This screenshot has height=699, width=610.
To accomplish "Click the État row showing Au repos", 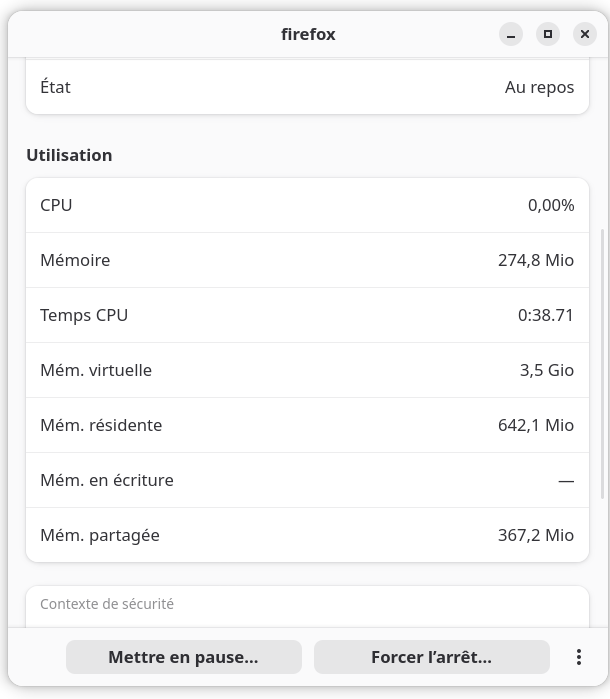I will coord(307,87).
